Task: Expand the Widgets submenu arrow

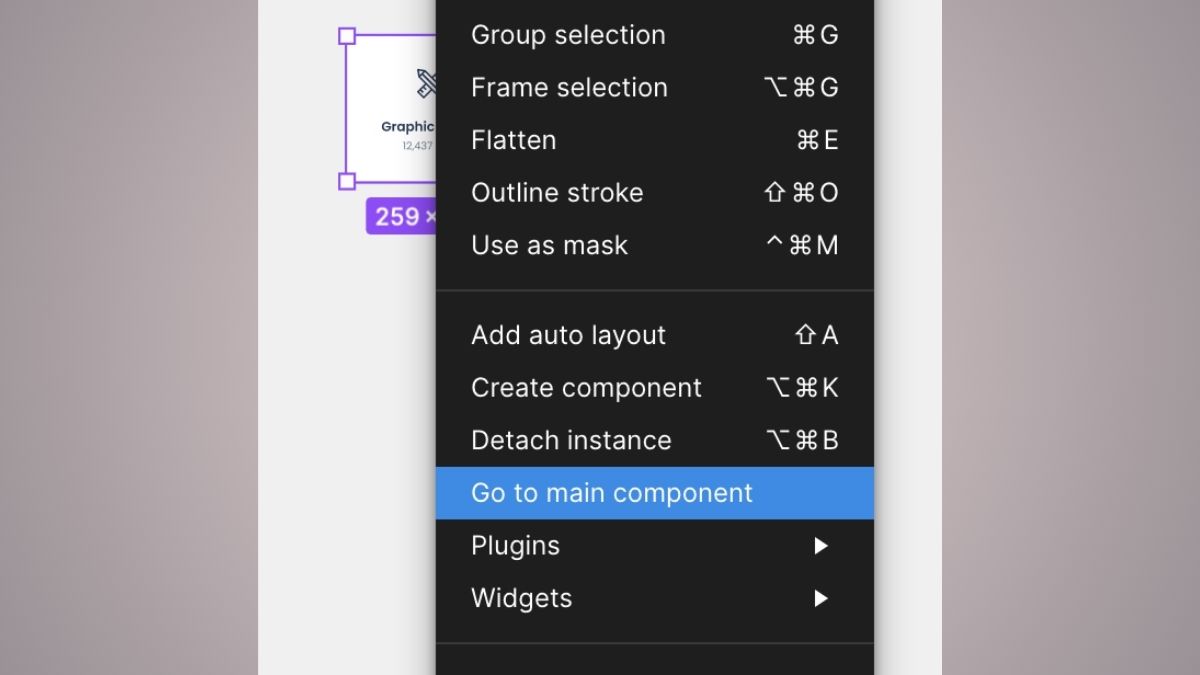Action: coord(822,597)
